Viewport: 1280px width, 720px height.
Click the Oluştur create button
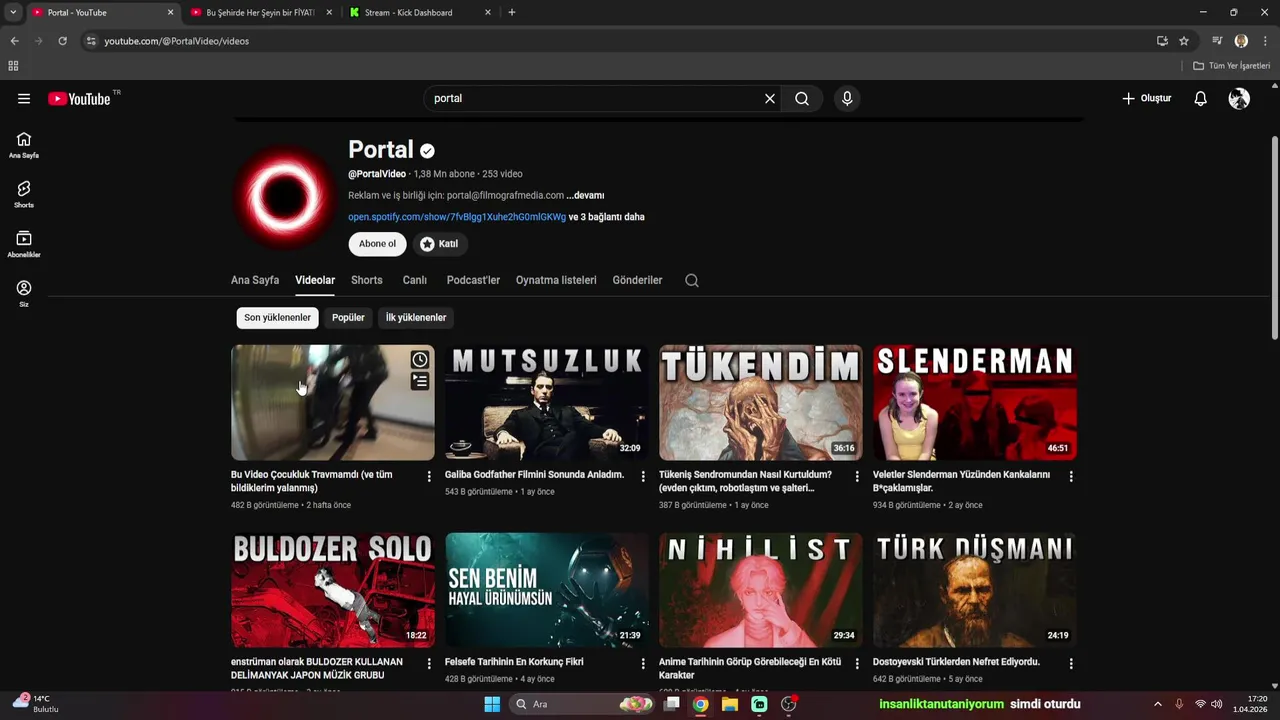point(1146,98)
